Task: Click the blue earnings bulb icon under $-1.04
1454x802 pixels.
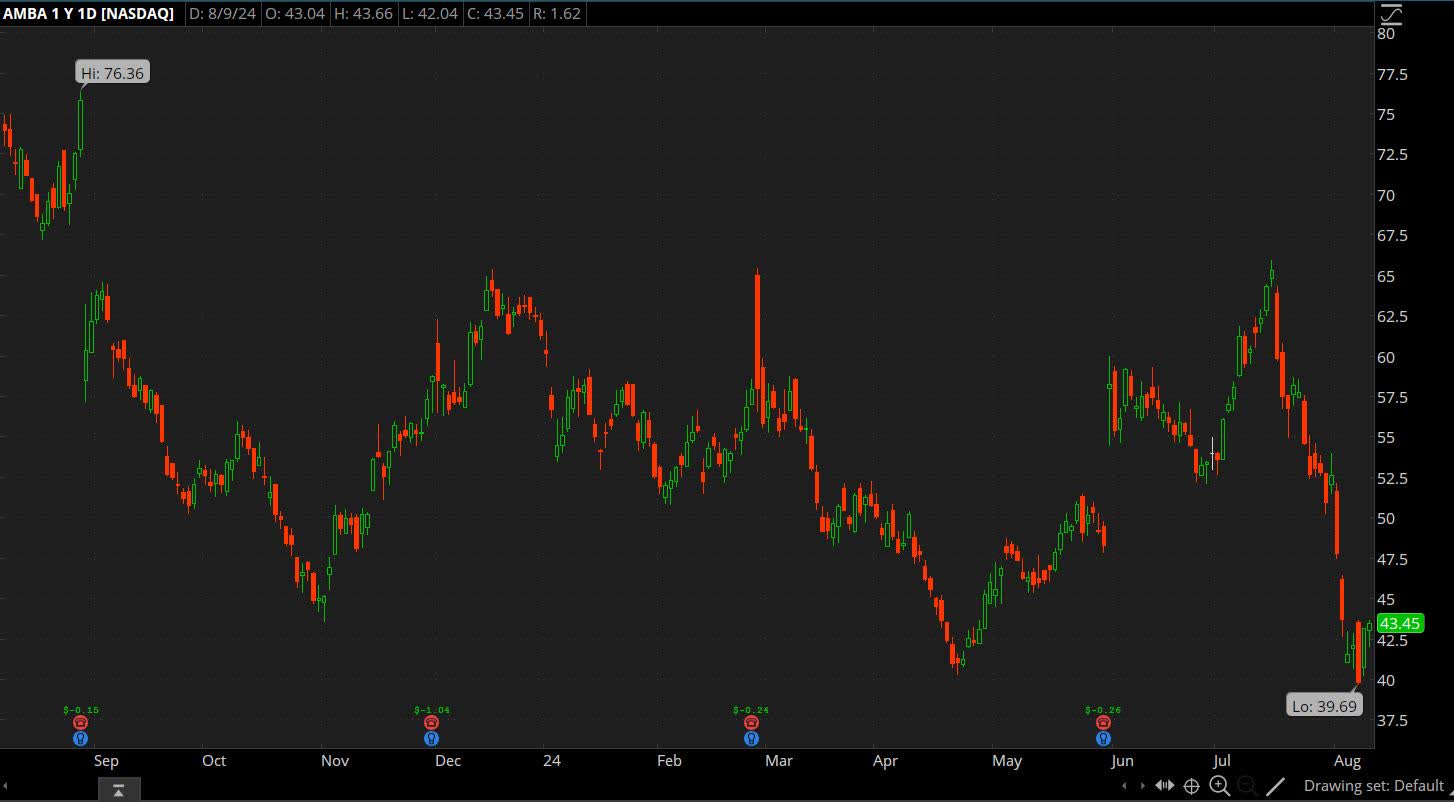Action: click(431, 739)
